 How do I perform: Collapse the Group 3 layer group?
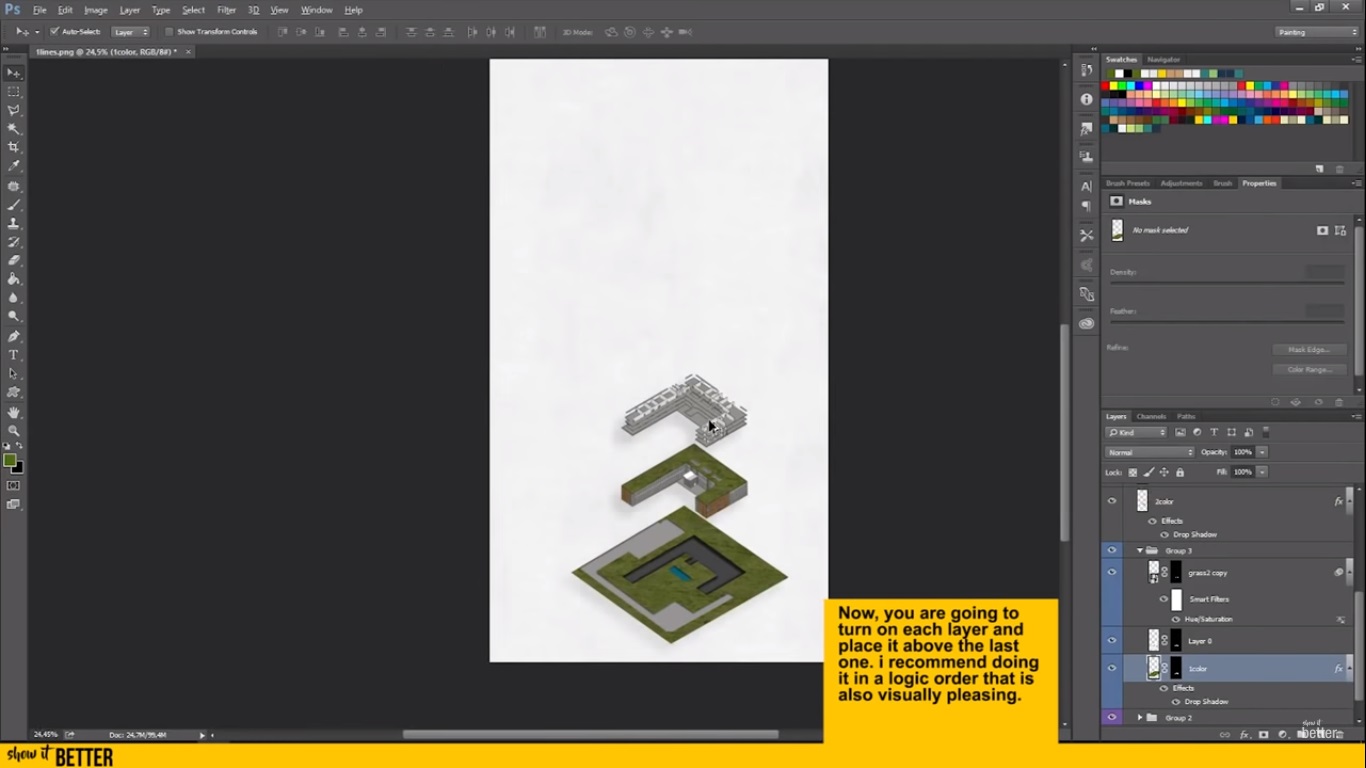coord(1140,550)
